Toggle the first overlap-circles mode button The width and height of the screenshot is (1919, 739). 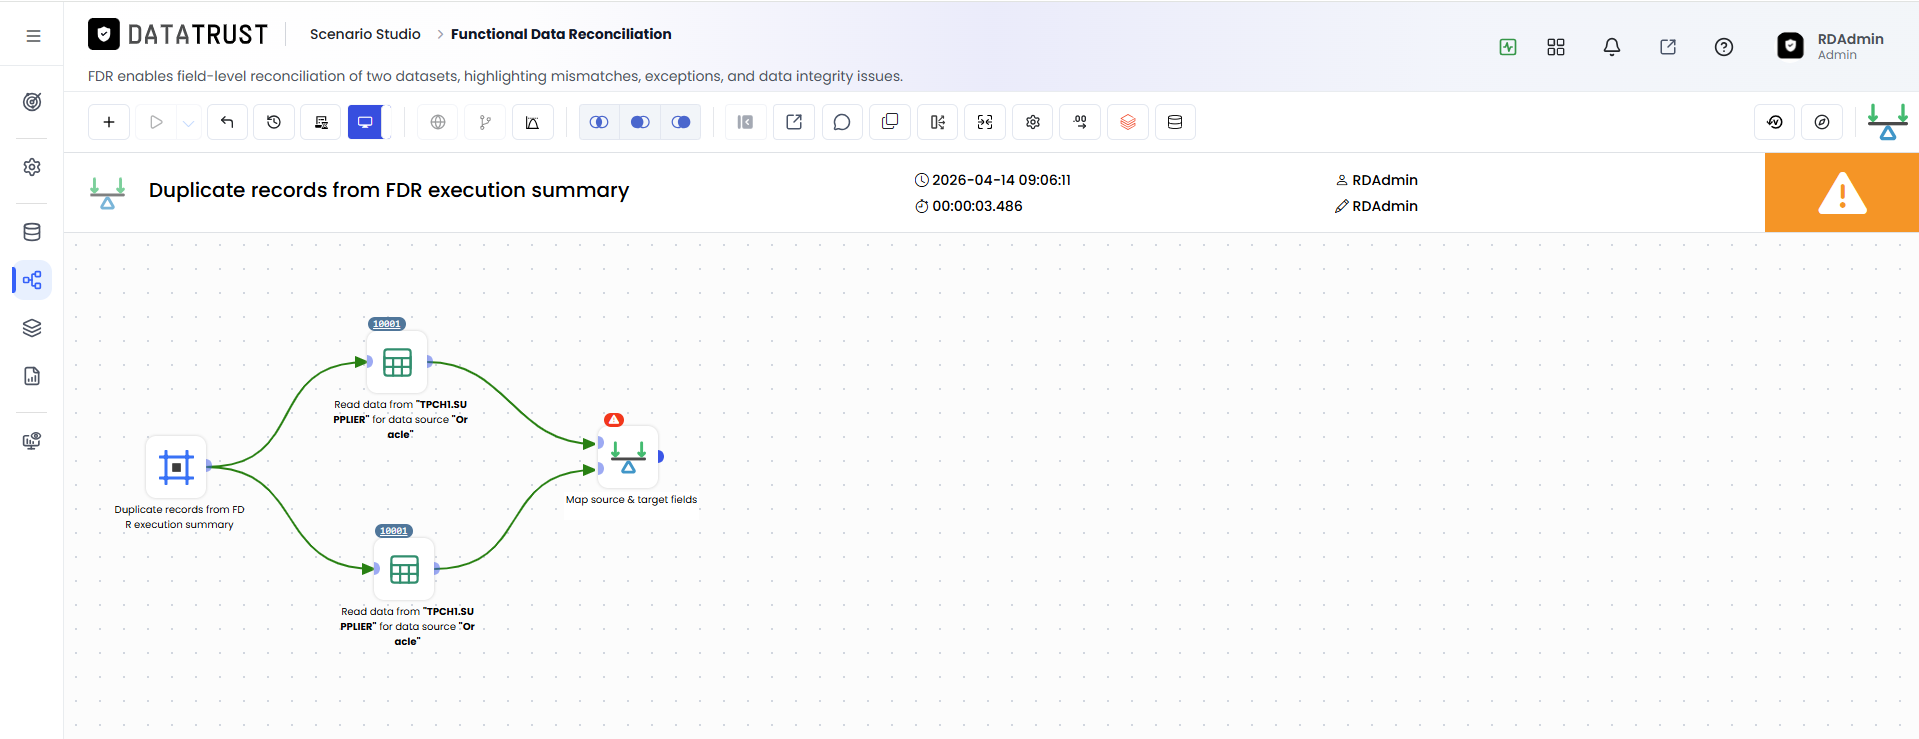coord(599,122)
